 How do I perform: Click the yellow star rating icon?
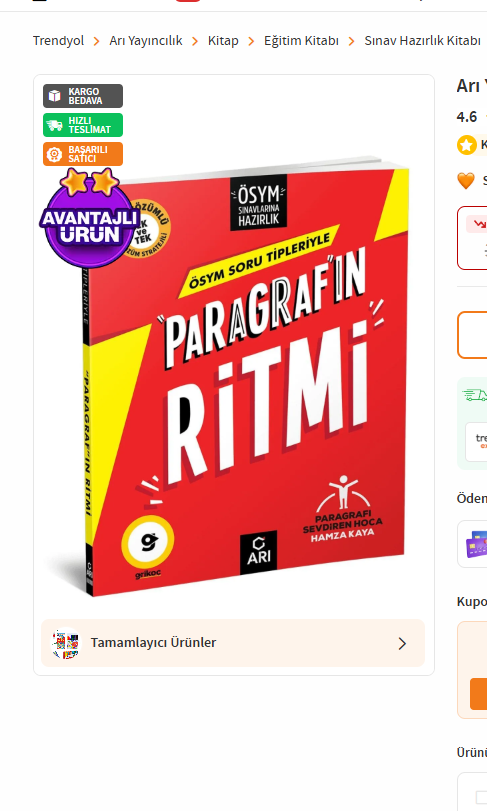(x=466, y=145)
